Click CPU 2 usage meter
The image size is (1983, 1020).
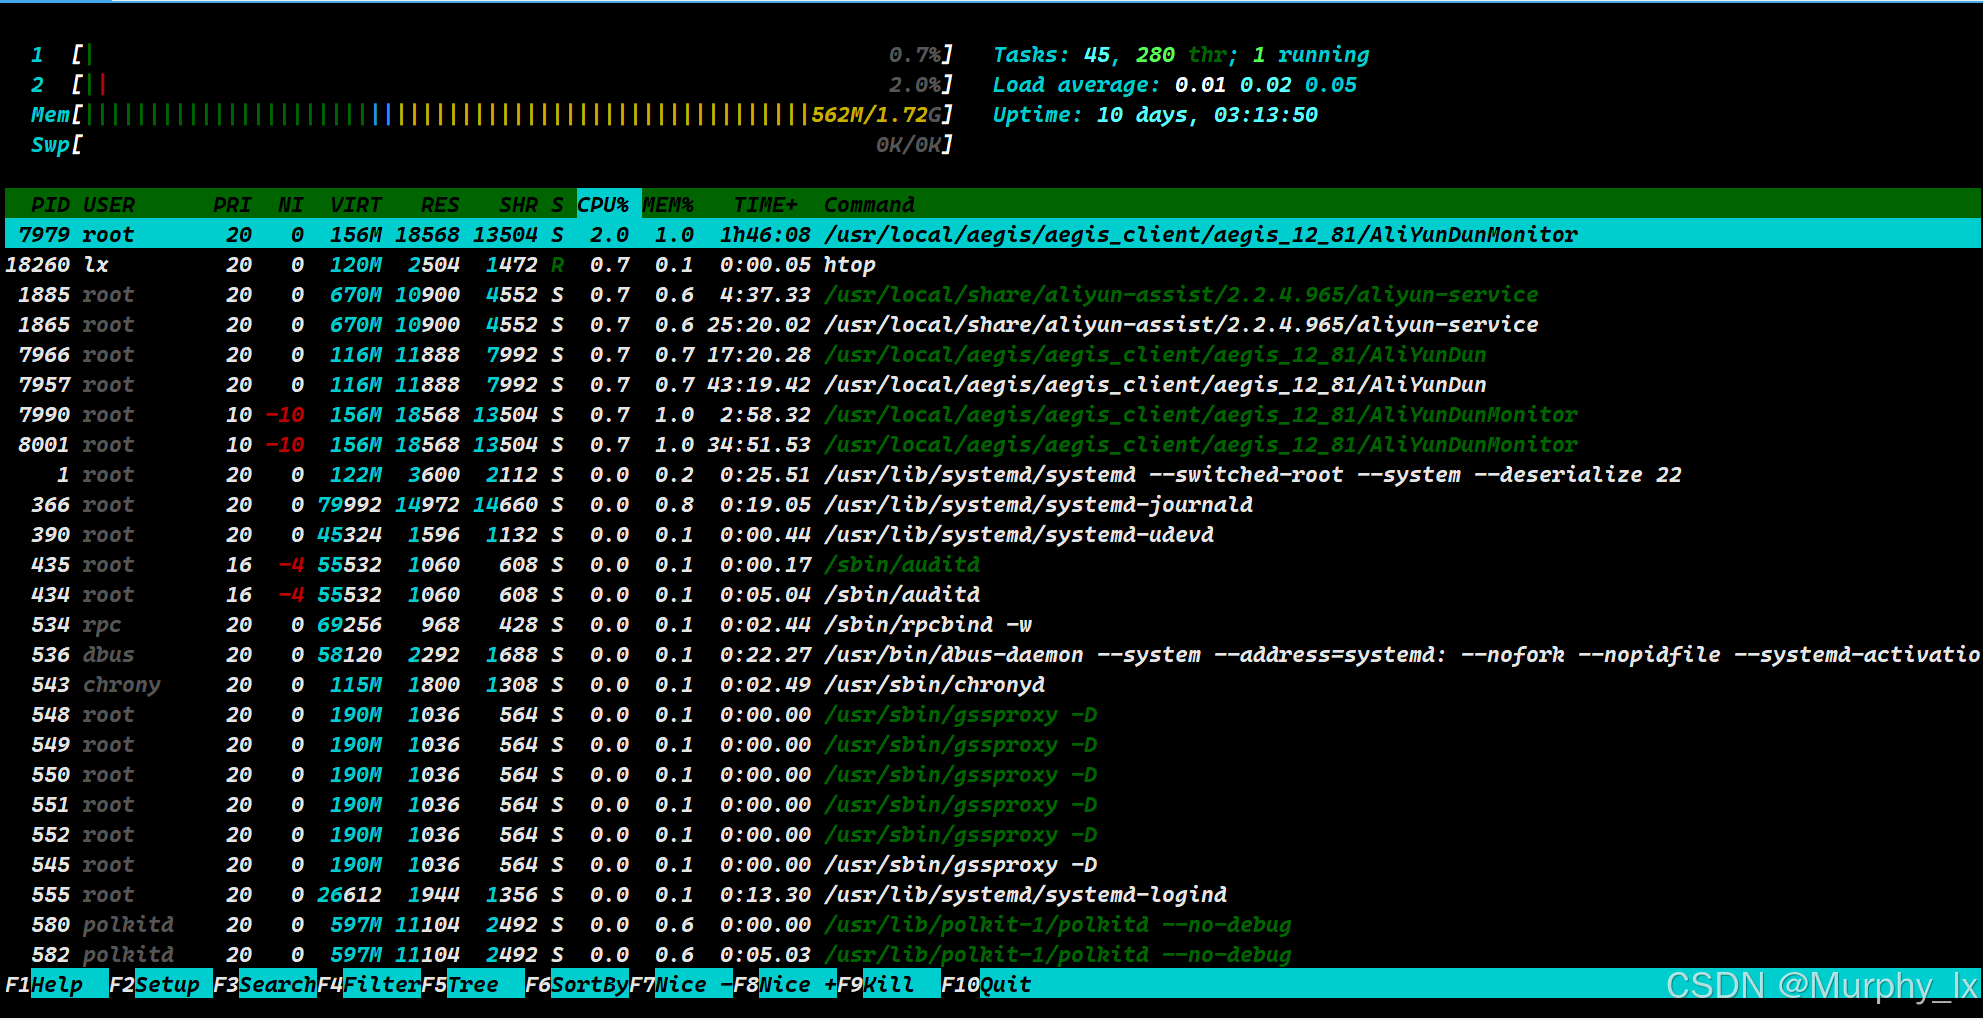(x=491, y=84)
